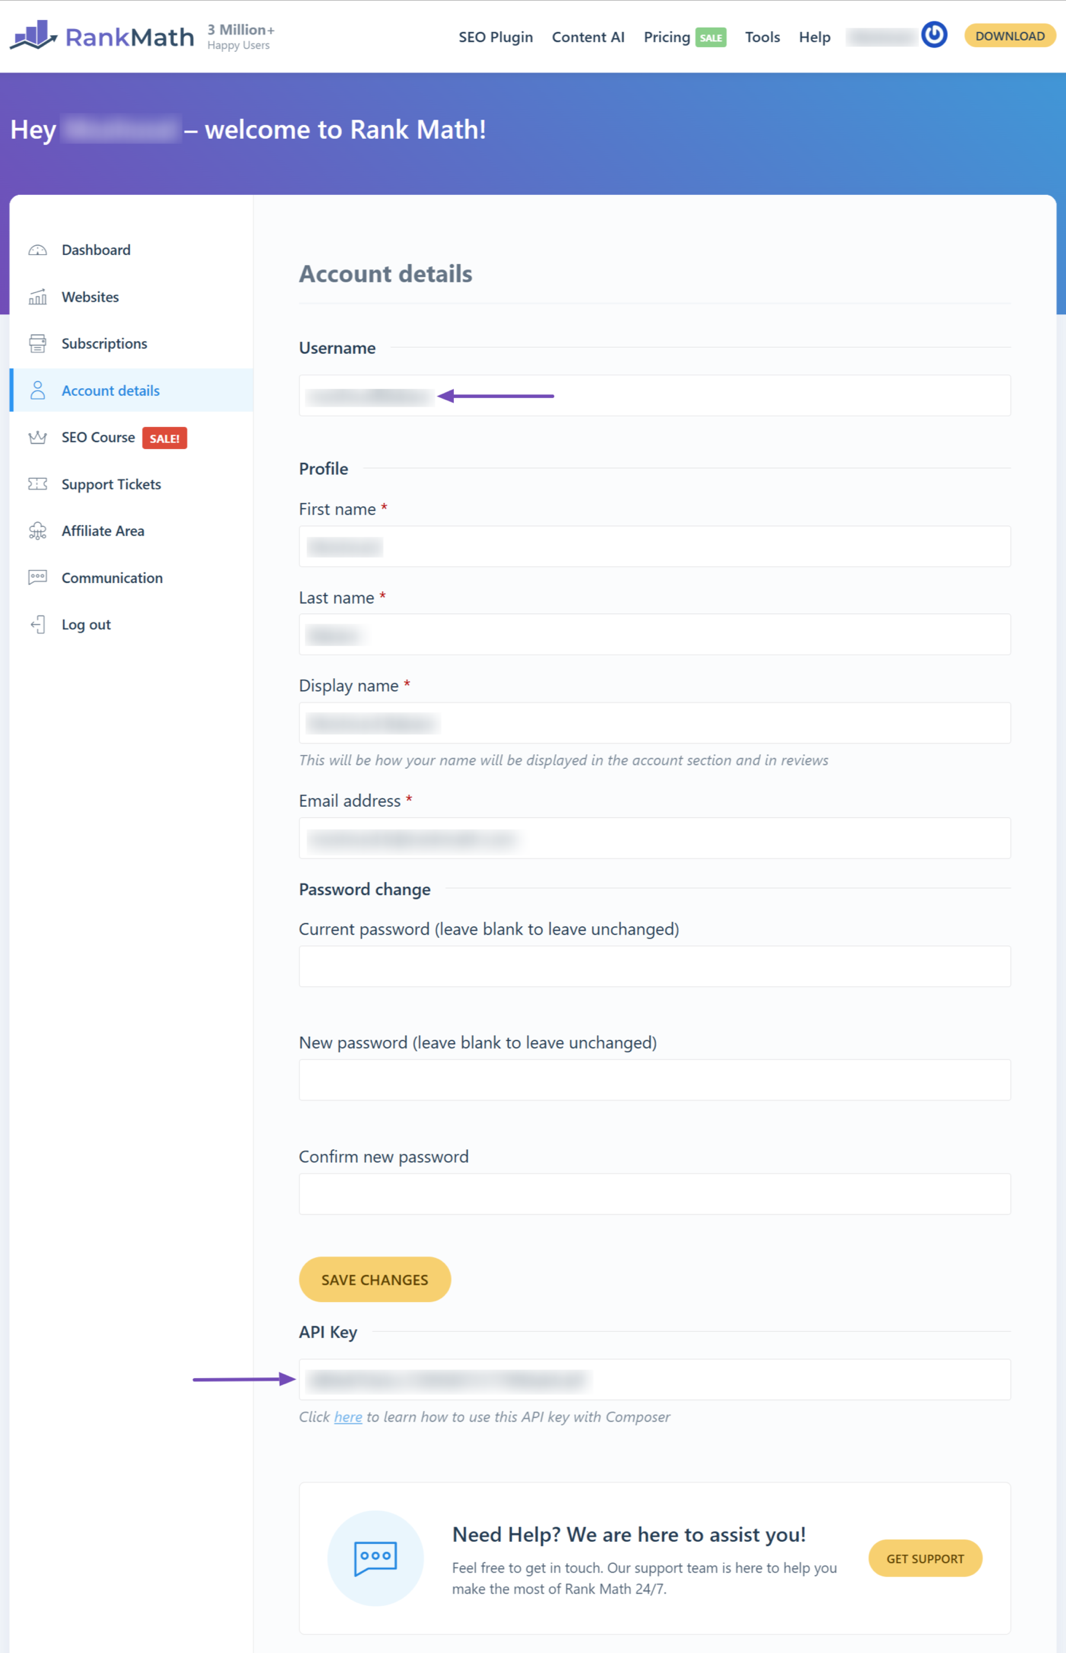
Task: Click '3 Million+ Happy Users' text
Action: point(241,36)
